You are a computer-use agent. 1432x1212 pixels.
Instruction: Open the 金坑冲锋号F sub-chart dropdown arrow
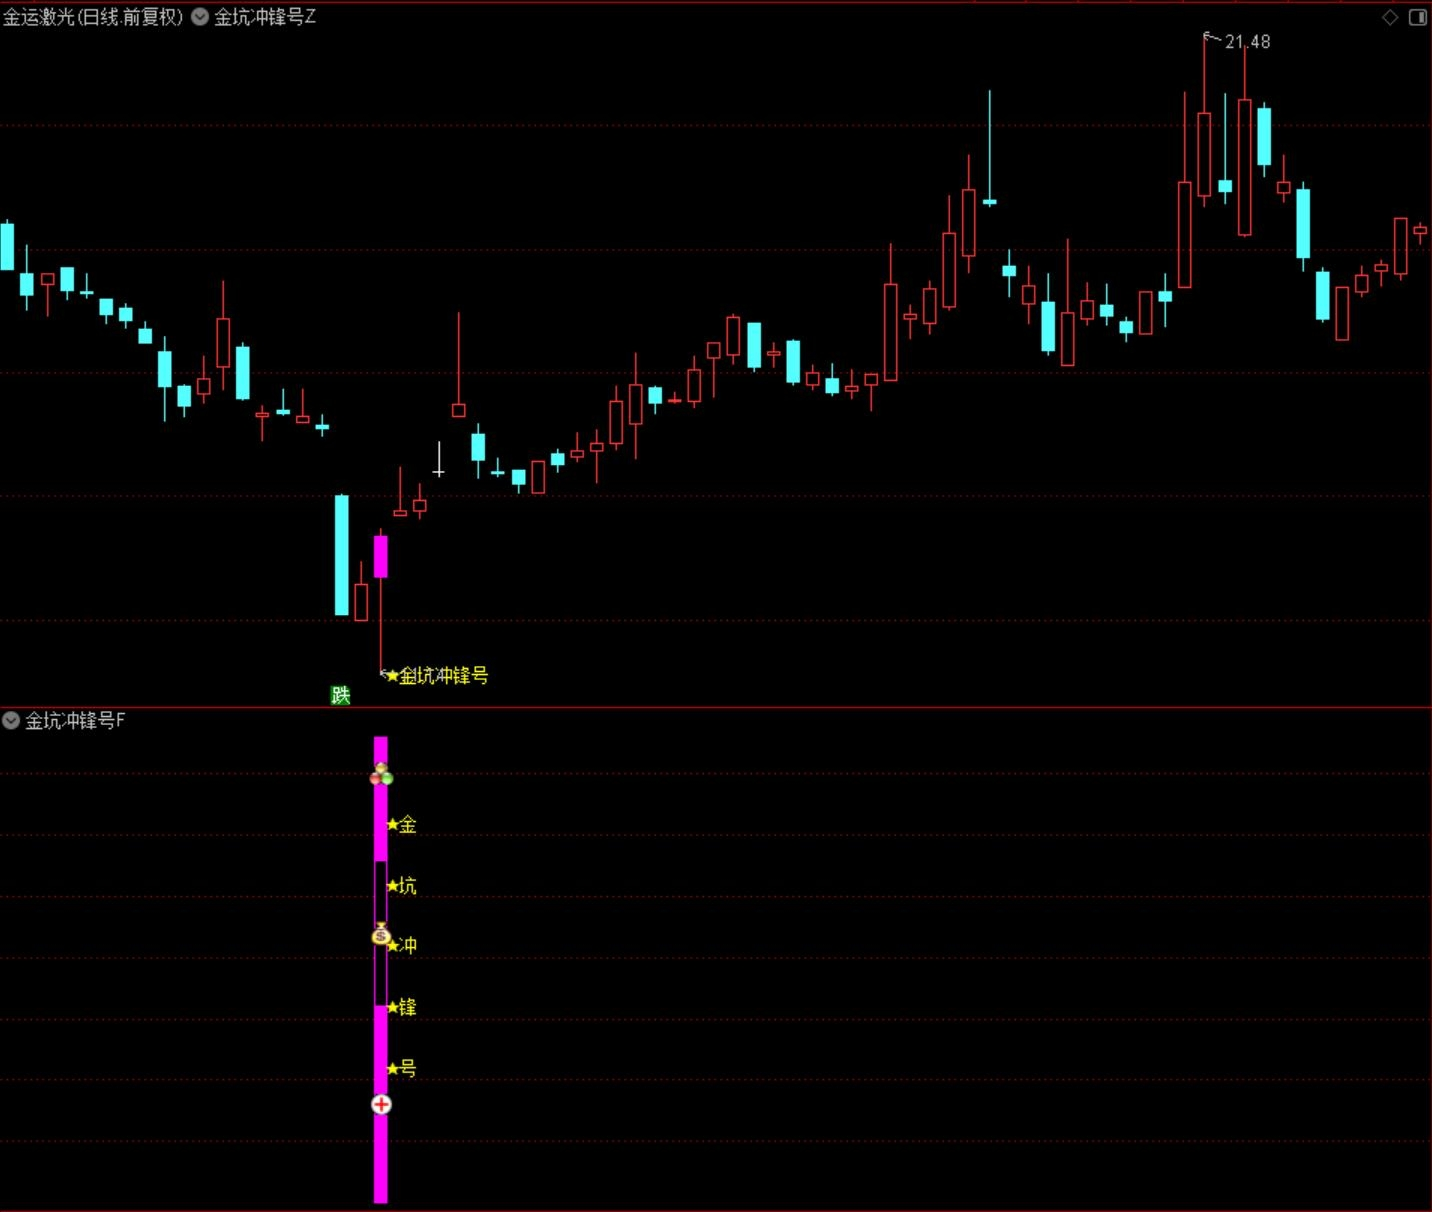11,720
